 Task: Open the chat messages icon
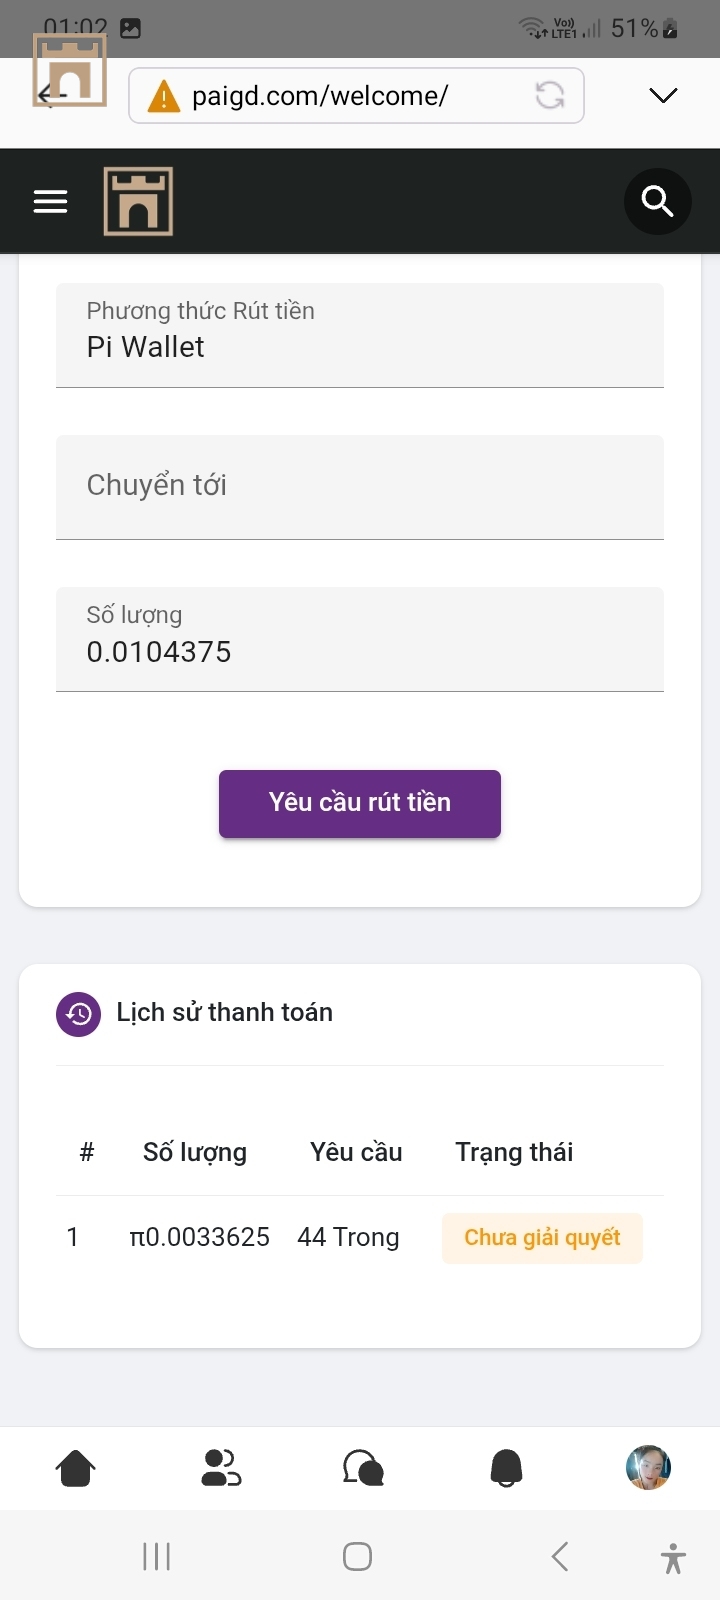(362, 1468)
